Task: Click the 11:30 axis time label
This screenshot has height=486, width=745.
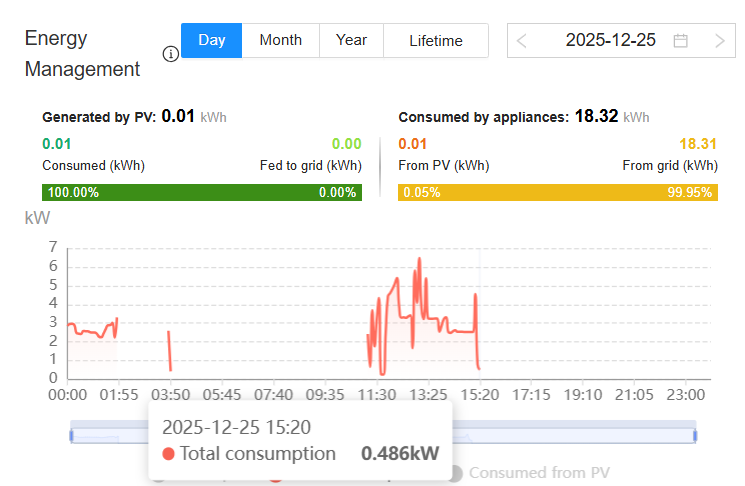Action: (x=377, y=395)
